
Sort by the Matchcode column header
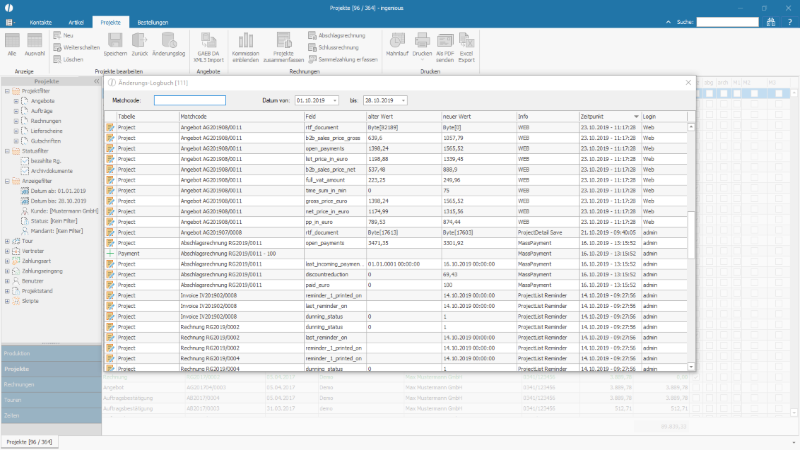pyautogui.click(x=241, y=116)
